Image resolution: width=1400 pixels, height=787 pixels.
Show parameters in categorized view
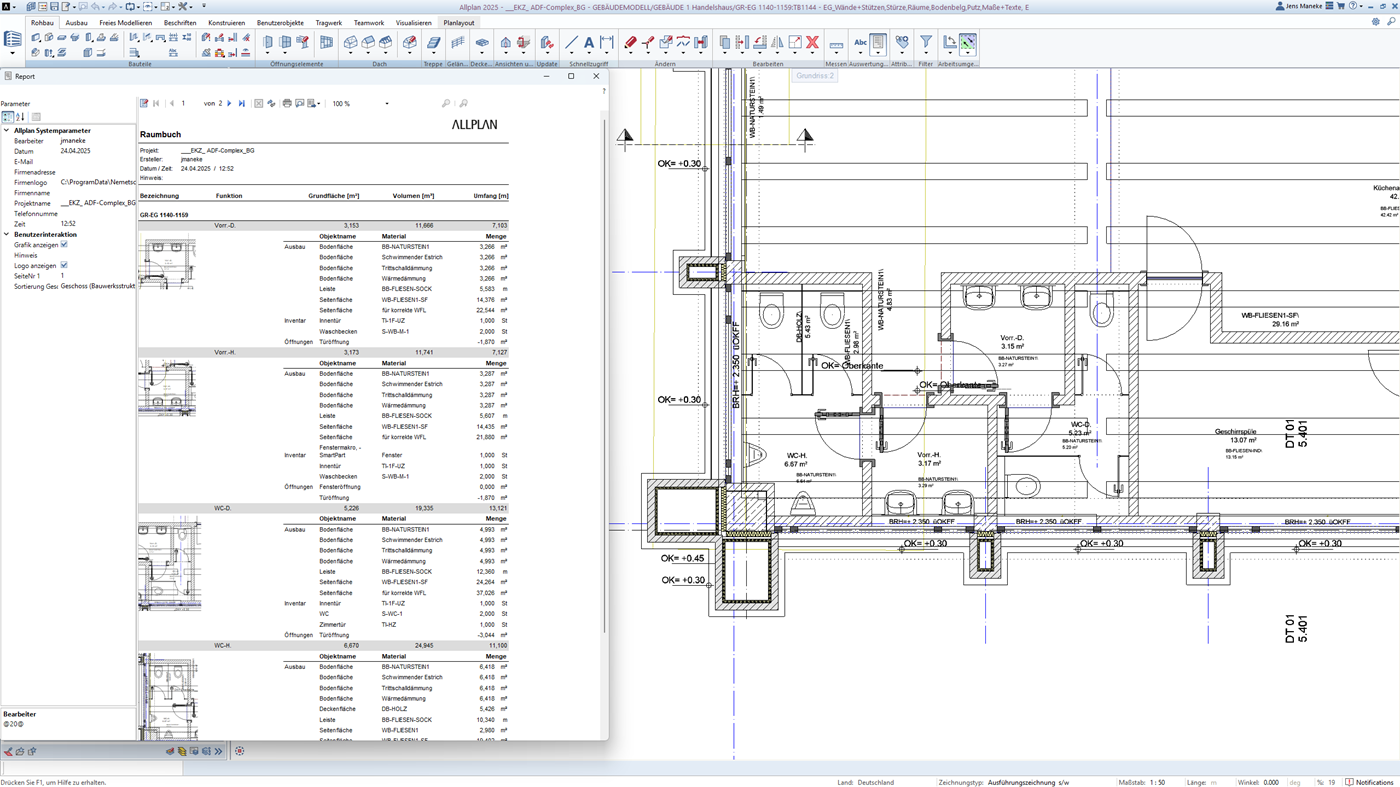[x=8, y=117]
